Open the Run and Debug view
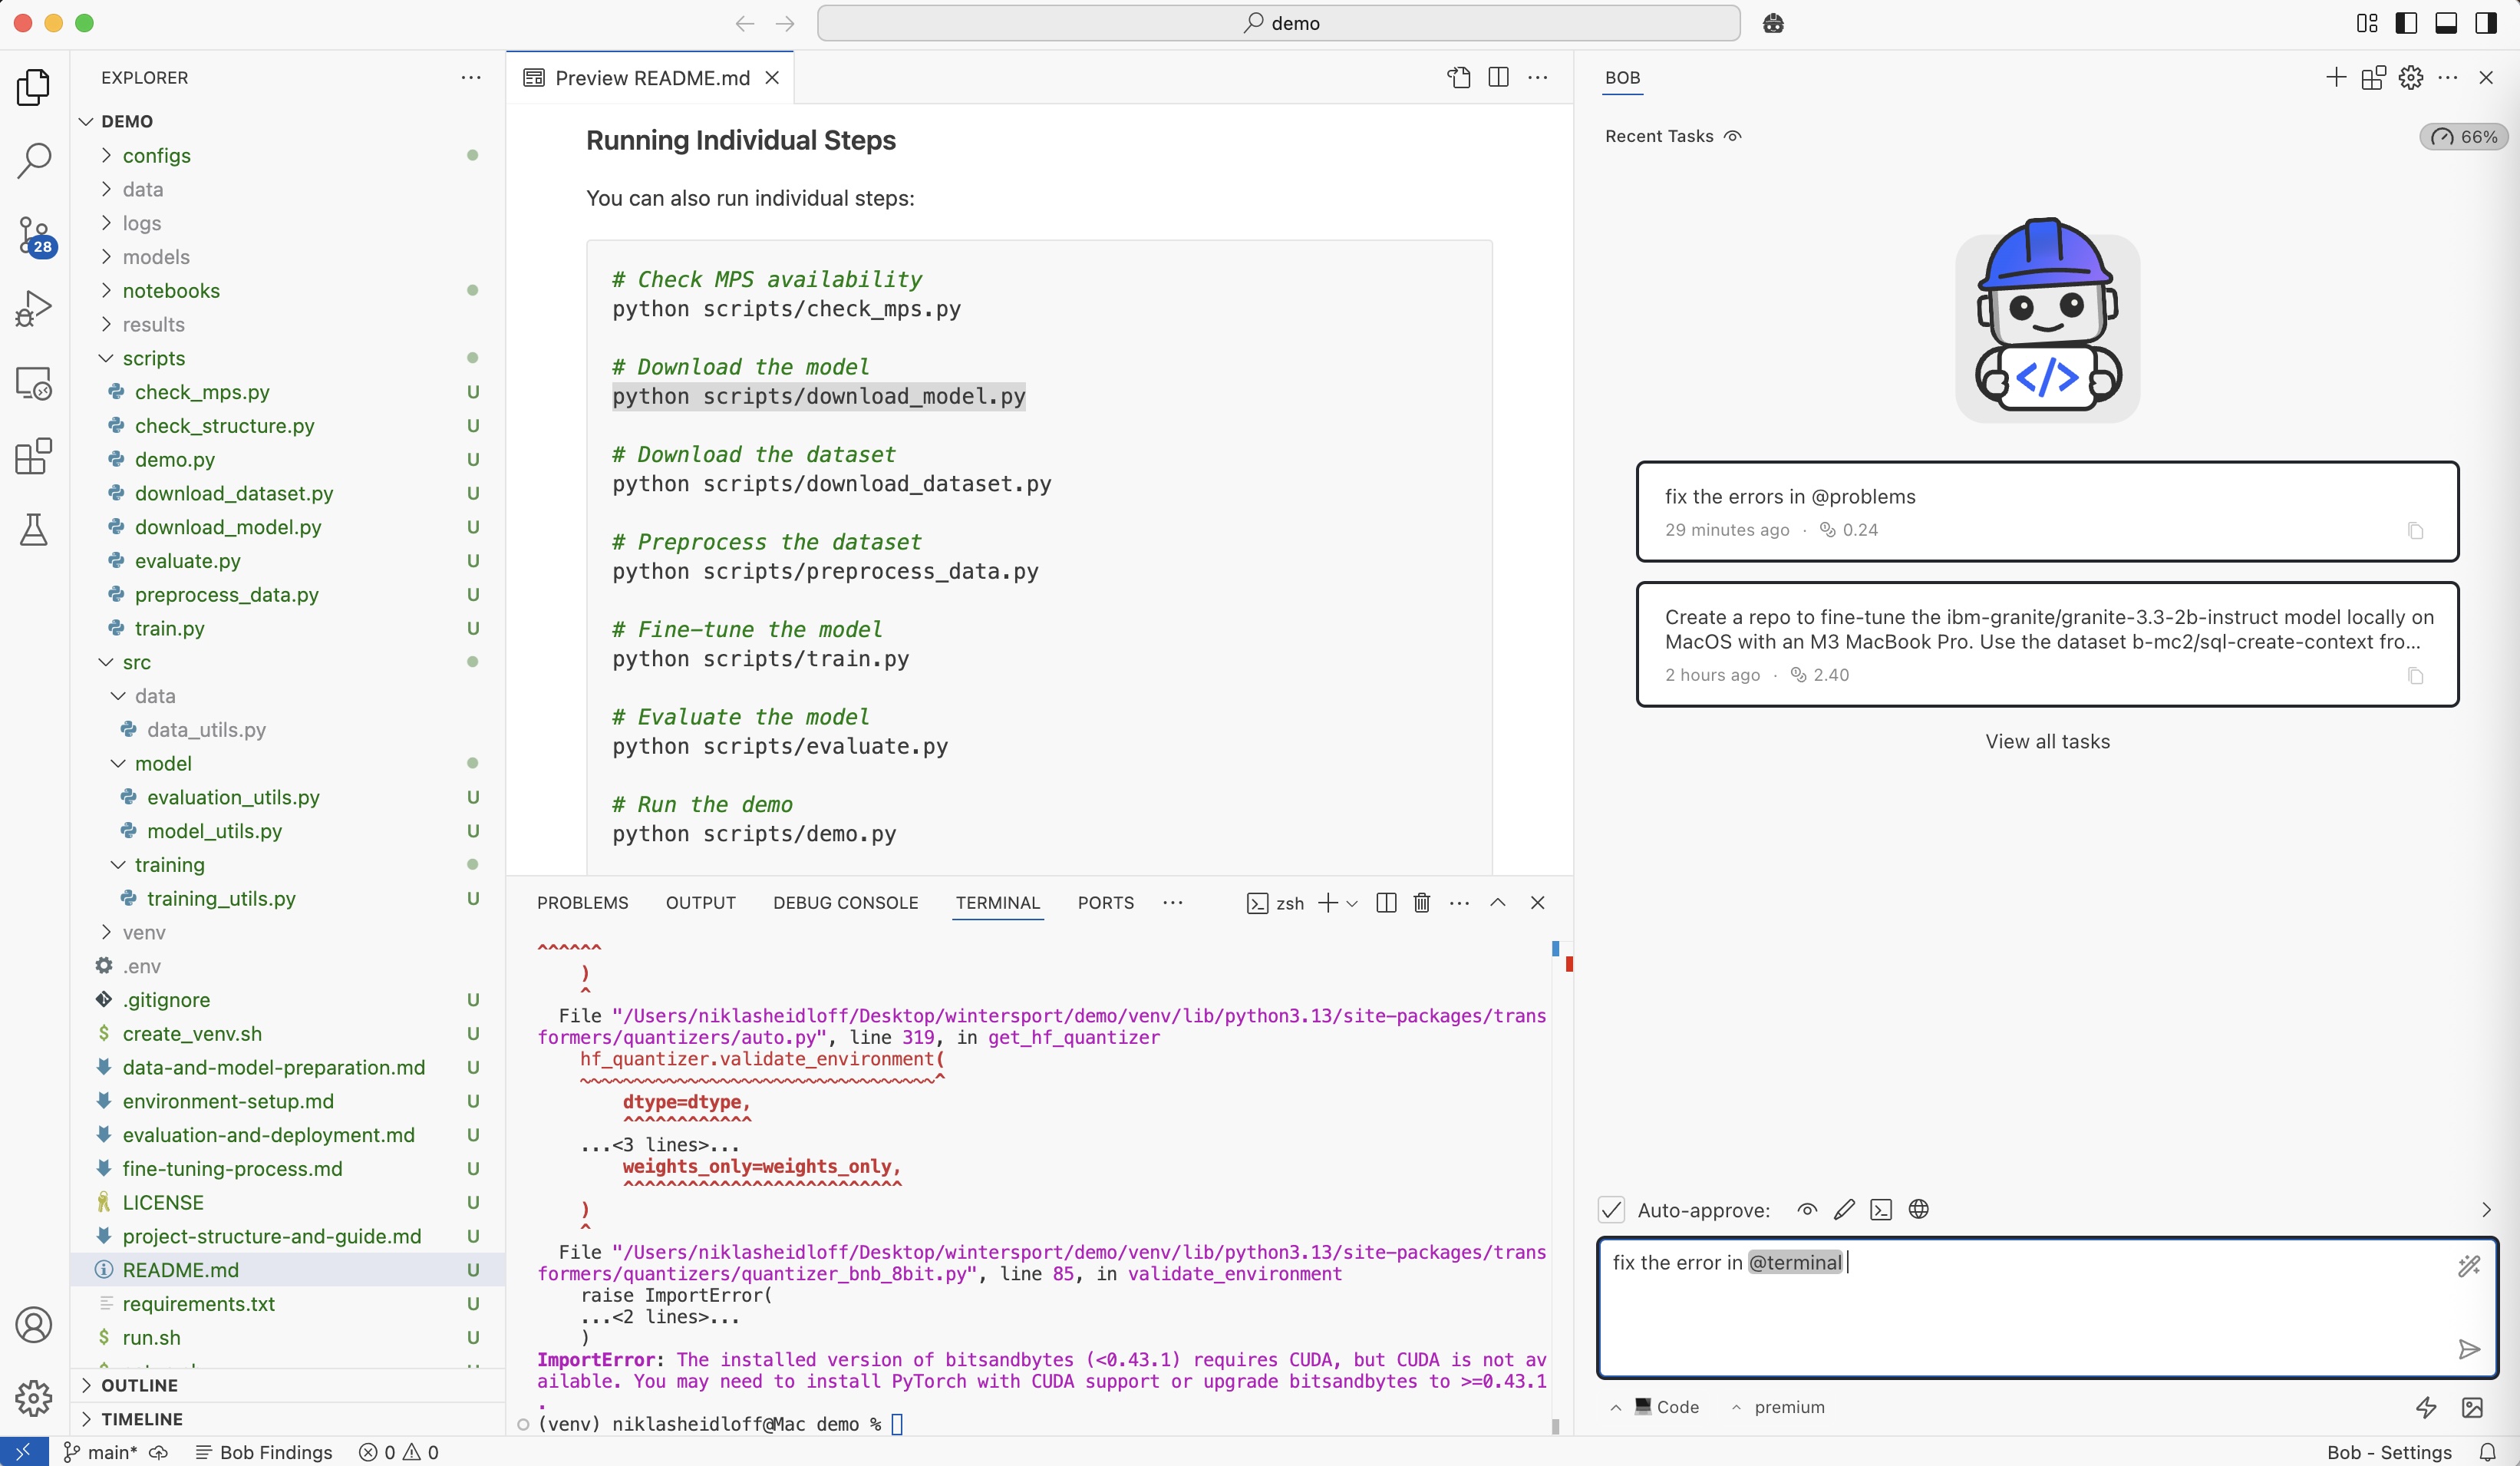Screen dimensions: 2520x1466 click(x=34, y=309)
